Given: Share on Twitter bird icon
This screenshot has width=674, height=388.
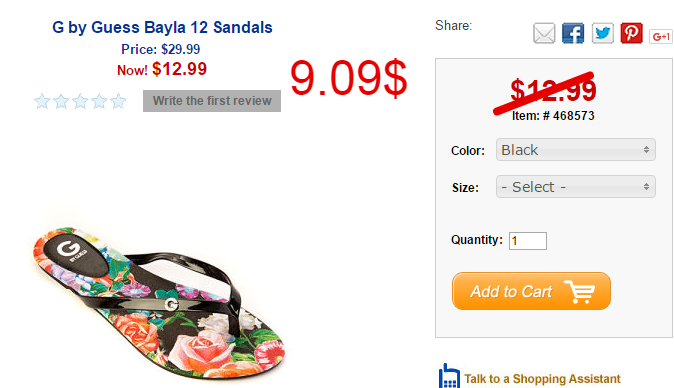Looking at the screenshot, I should coord(603,34).
